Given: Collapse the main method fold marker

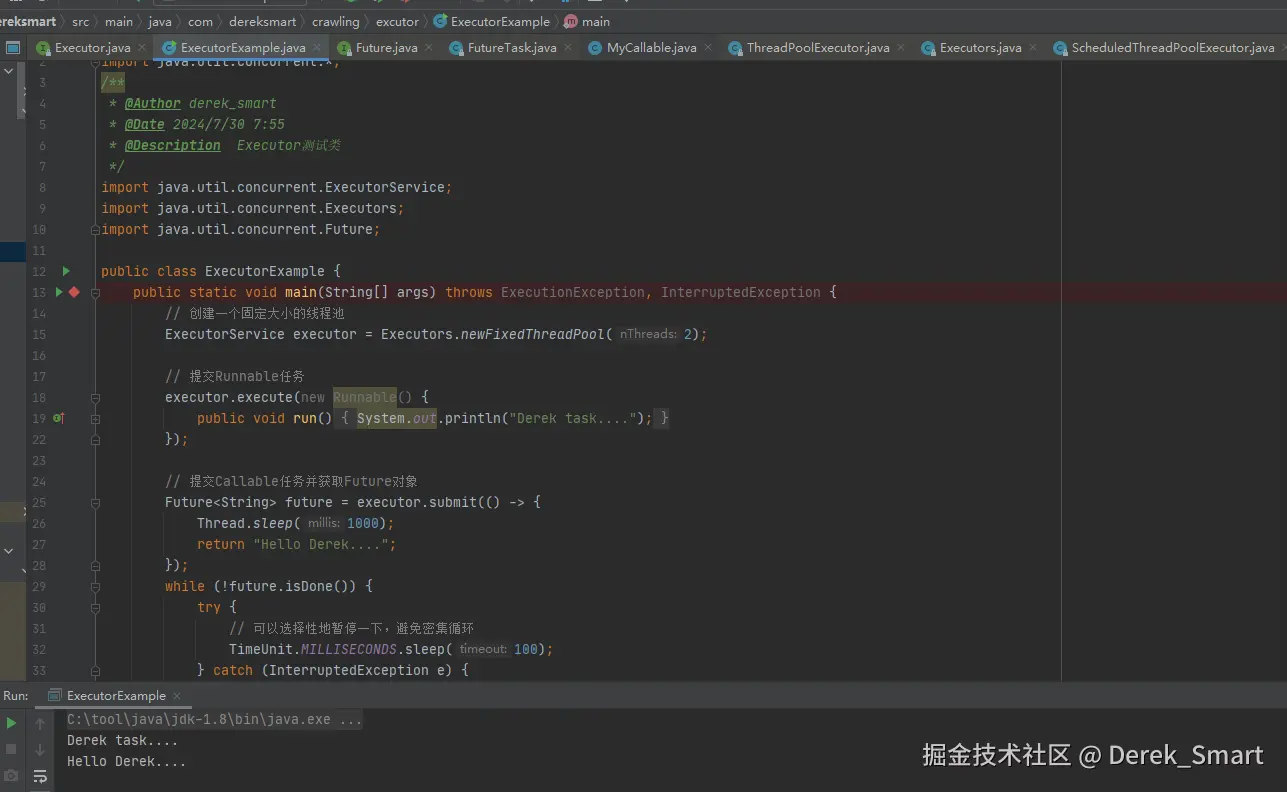Looking at the screenshot, I should coord(95,292).
